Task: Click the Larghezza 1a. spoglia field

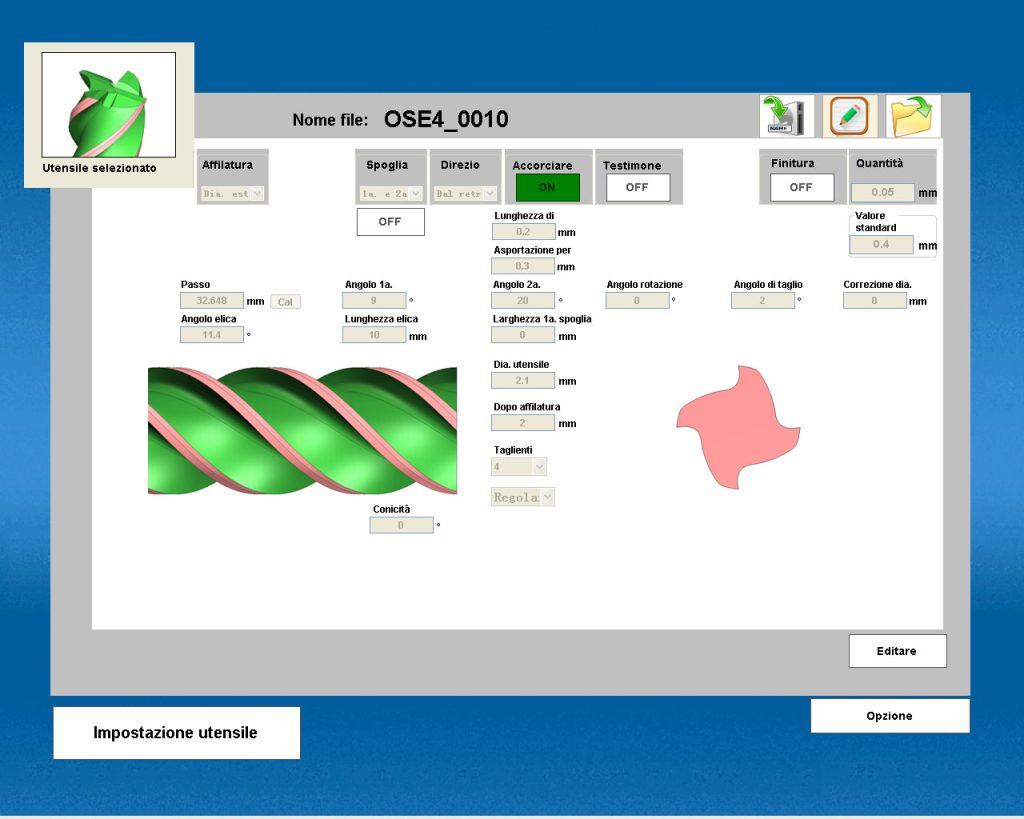Action: point(522,334)
